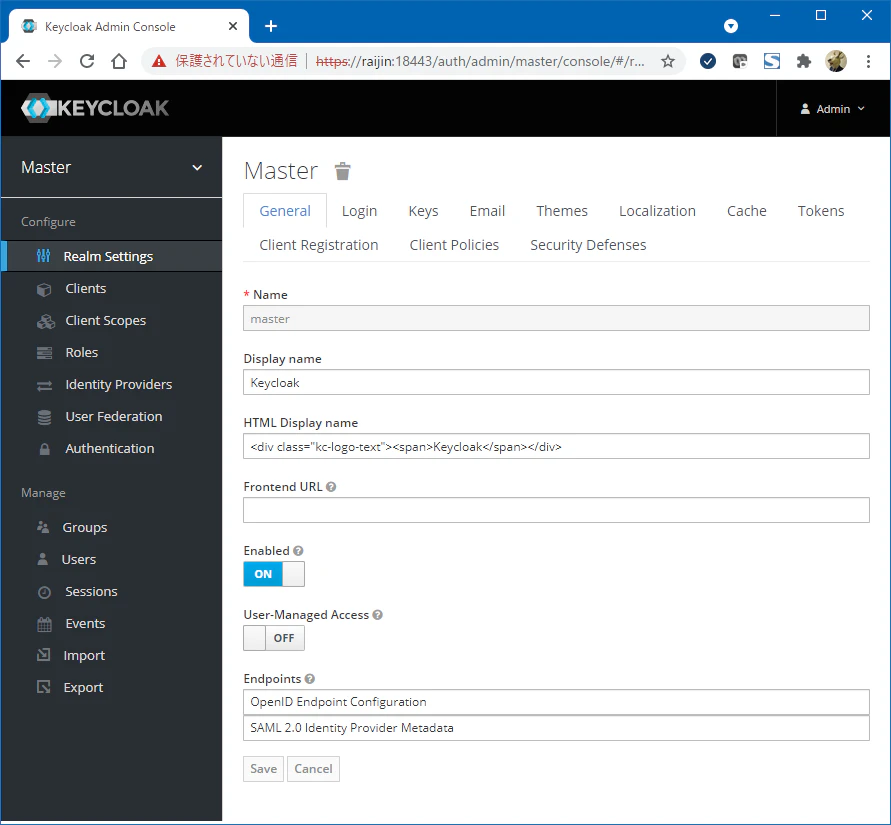Open the Security Defenses tab
Viewport: 891px width, 825px height.
588,245
